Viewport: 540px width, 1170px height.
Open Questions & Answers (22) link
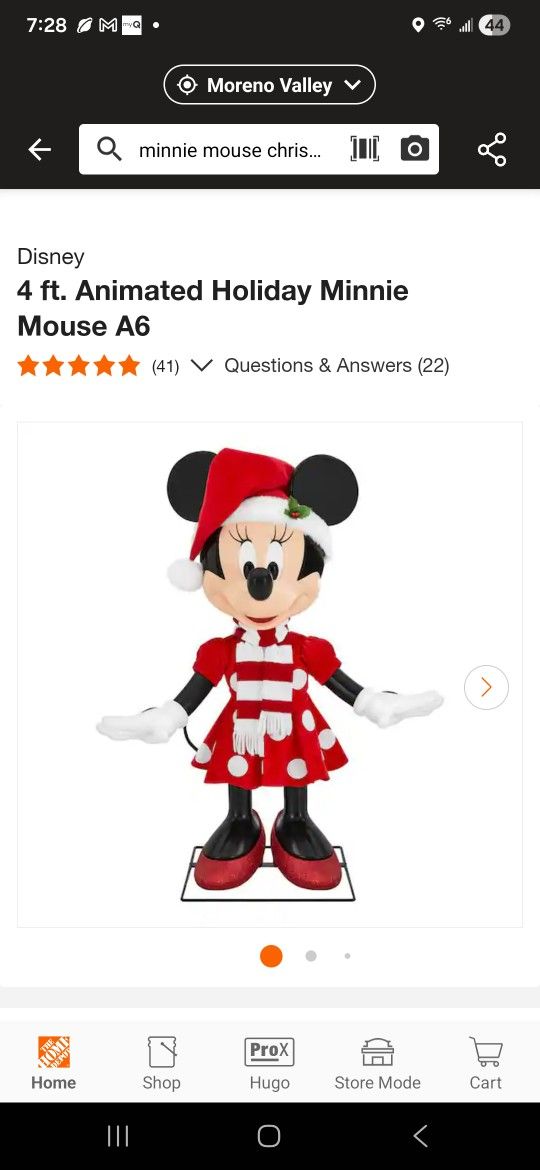(x=337, y=366)
